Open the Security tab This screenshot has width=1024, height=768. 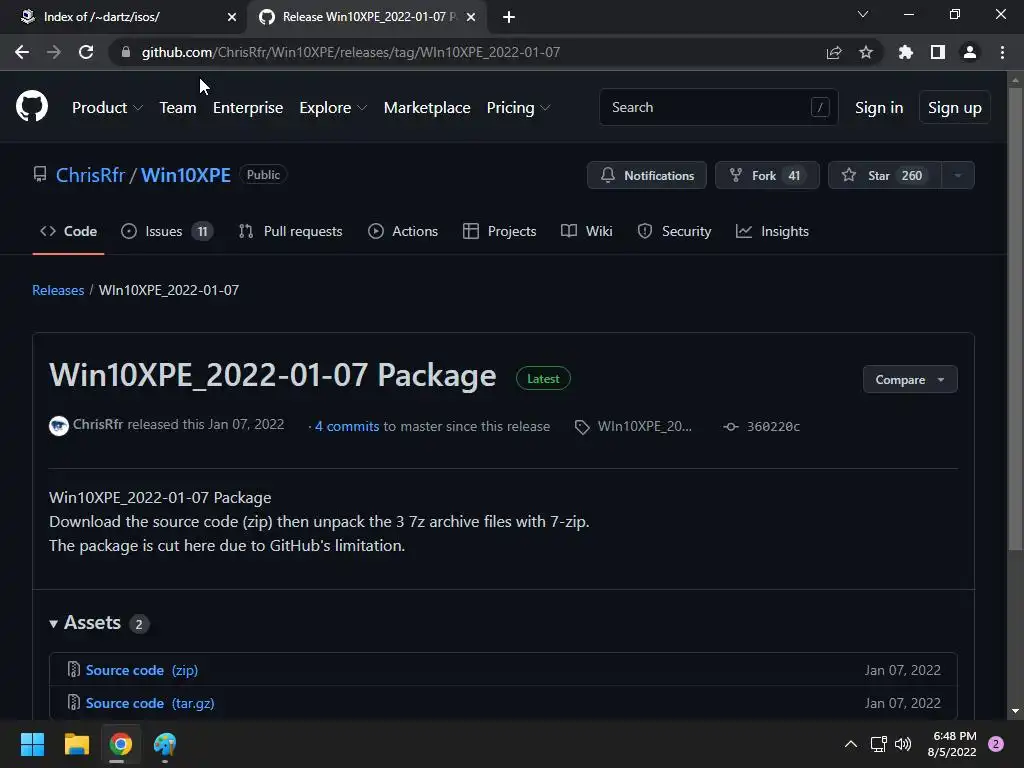(x=674, y=231)
